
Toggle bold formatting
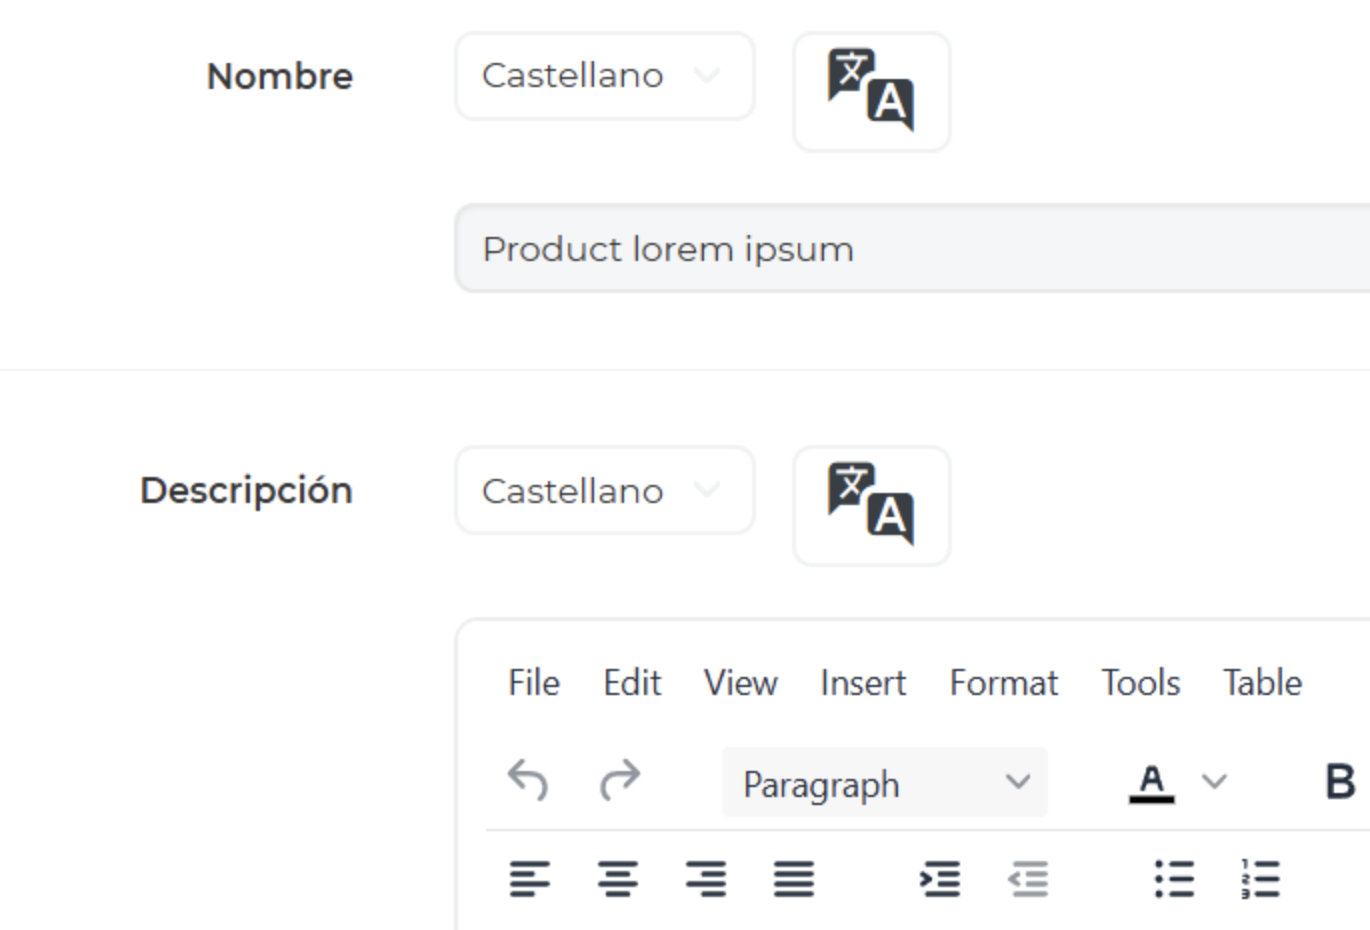(1340, 782)
